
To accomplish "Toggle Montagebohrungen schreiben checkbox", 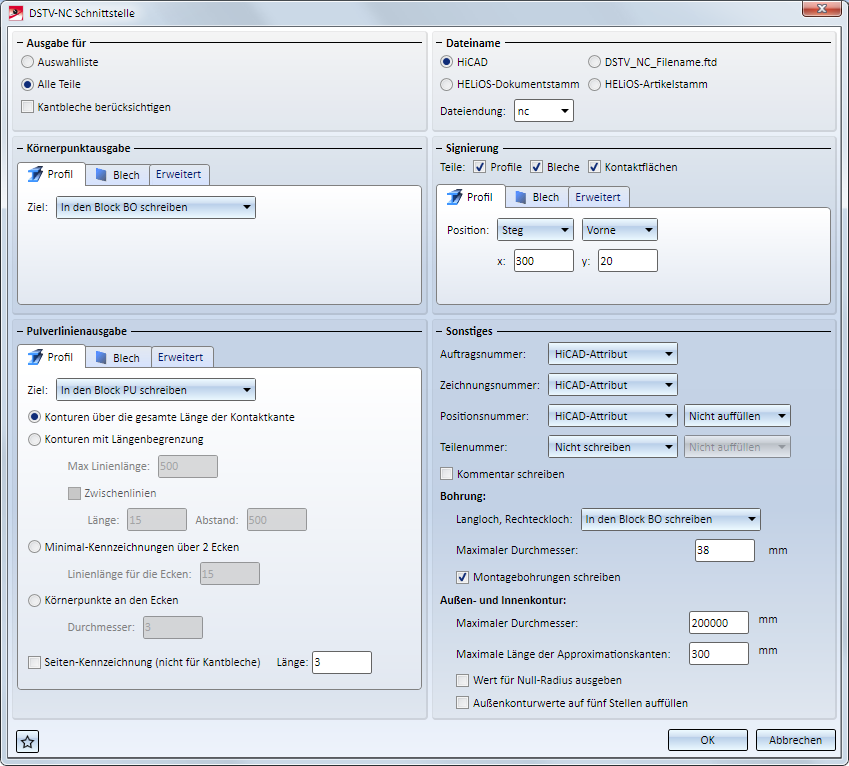I will 462,577.
